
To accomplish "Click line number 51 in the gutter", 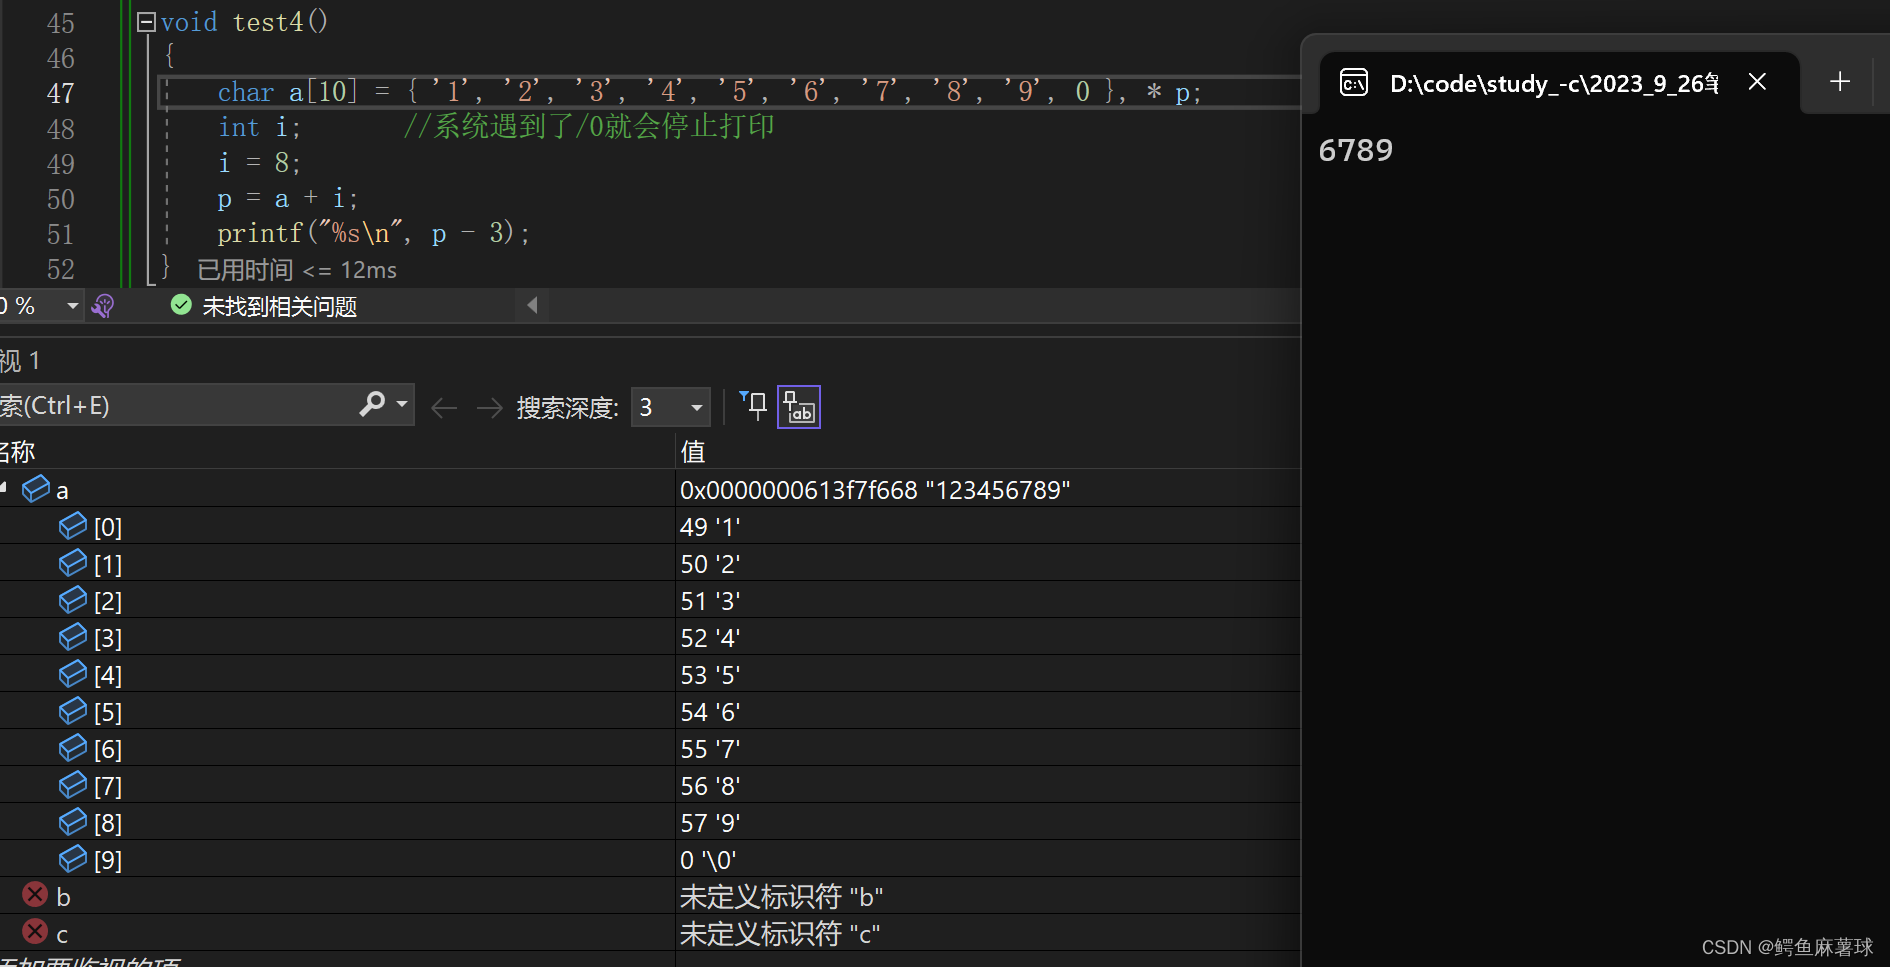I will click(x=60, y=234).
